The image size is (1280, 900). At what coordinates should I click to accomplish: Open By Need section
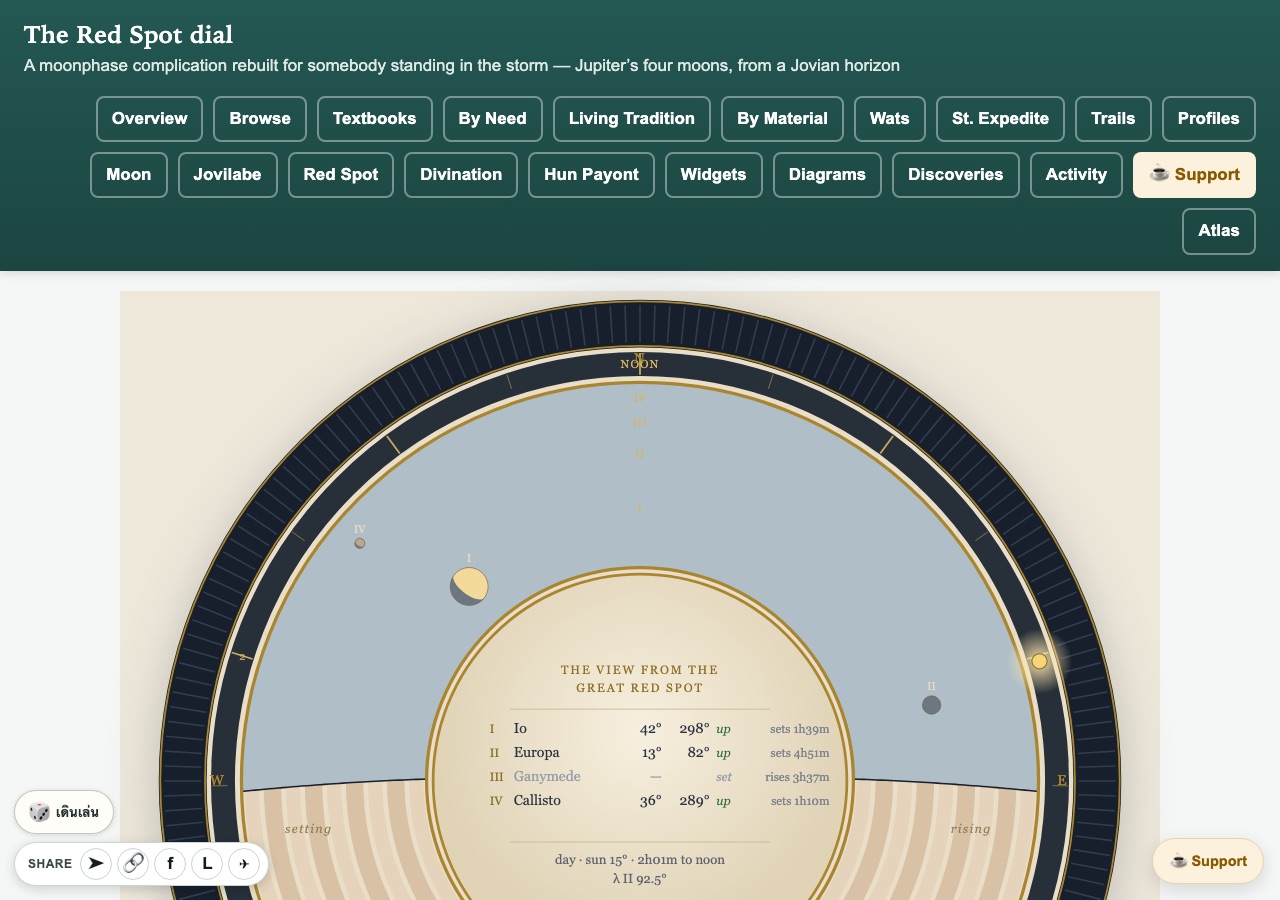[x=493, y=119]
